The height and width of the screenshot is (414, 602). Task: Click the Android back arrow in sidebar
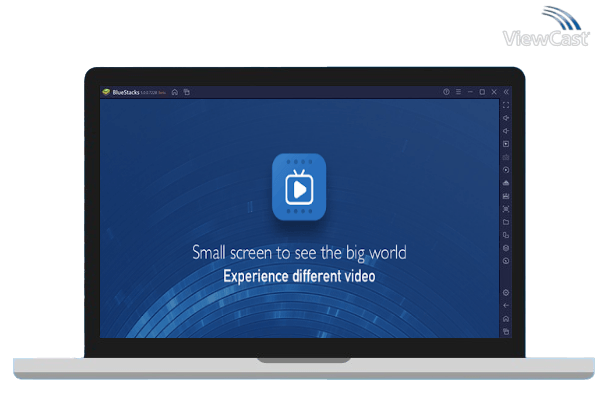pyautogui.click(x=506, y=305)
